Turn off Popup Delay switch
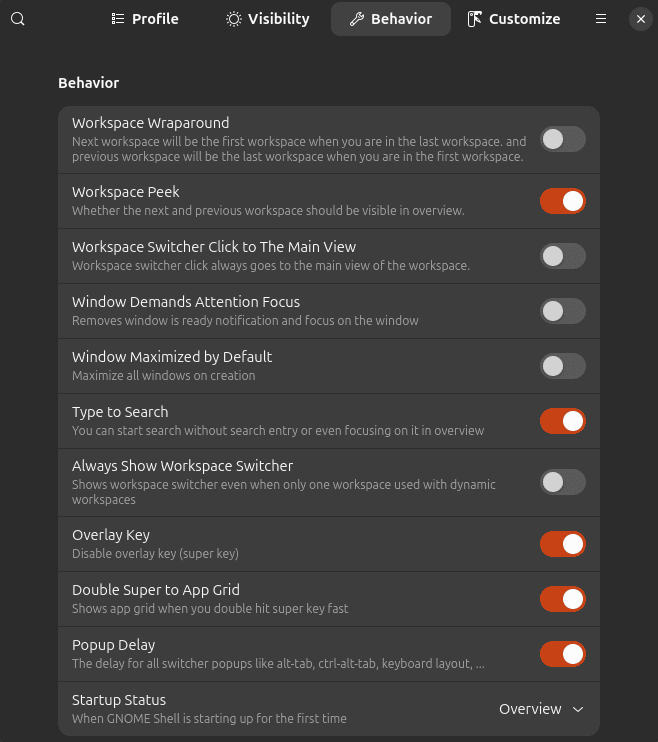 [x=563, y=654]
